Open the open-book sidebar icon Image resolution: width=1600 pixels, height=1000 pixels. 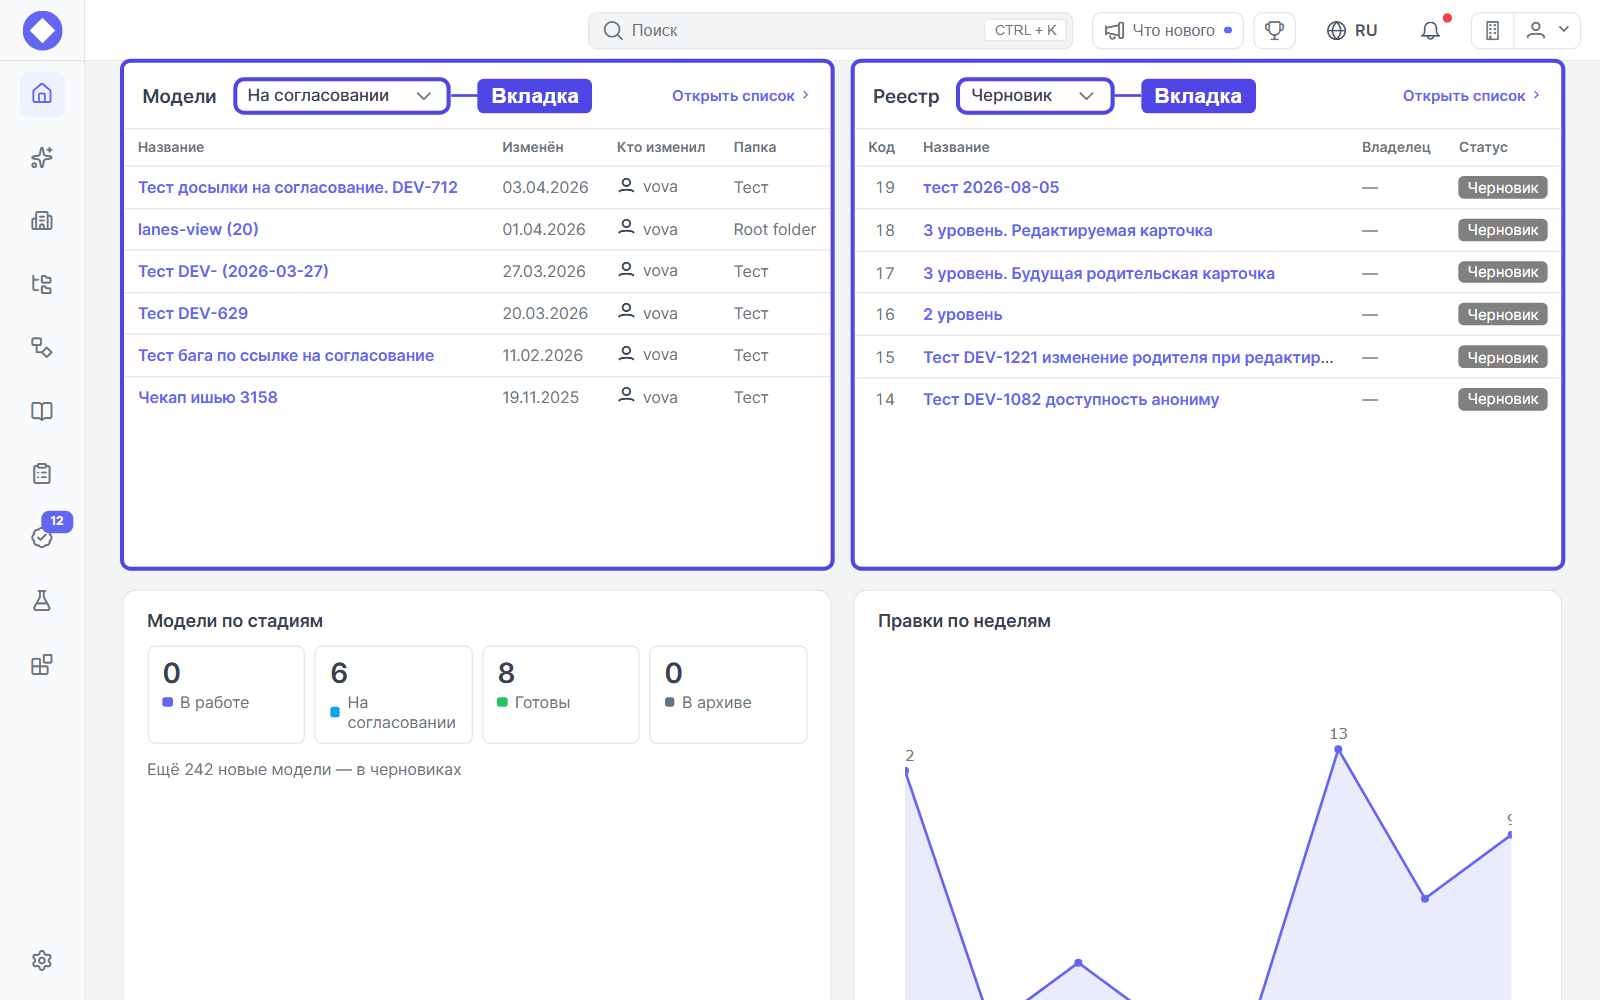[x=42, y=411]
